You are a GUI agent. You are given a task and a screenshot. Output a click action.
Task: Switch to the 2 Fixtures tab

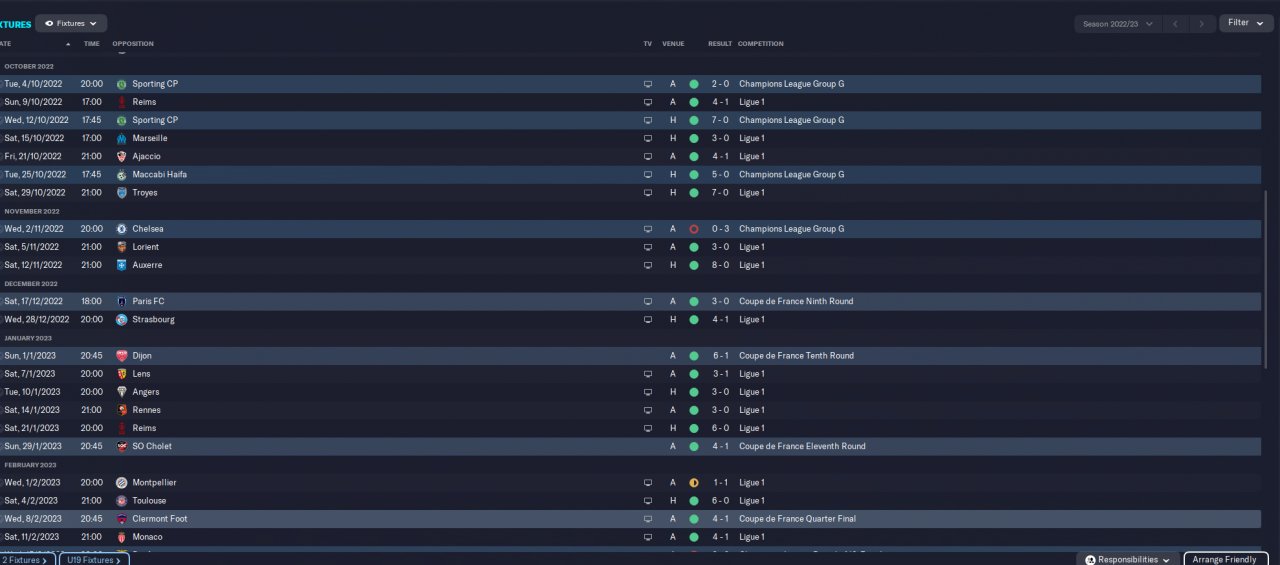[x=27, y=560]
